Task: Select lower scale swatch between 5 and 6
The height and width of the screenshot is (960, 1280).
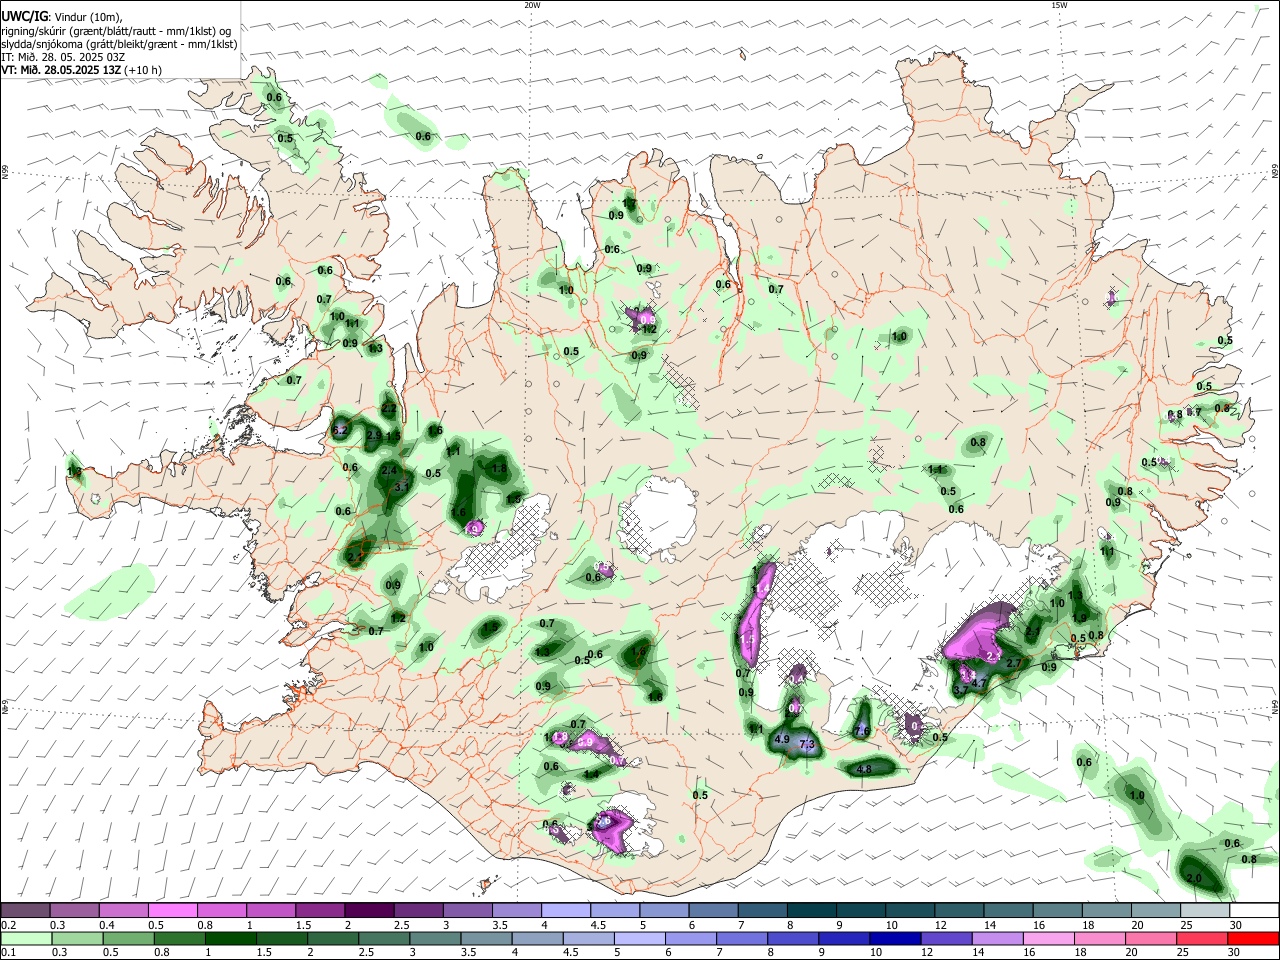Action: tap(639, 938)
